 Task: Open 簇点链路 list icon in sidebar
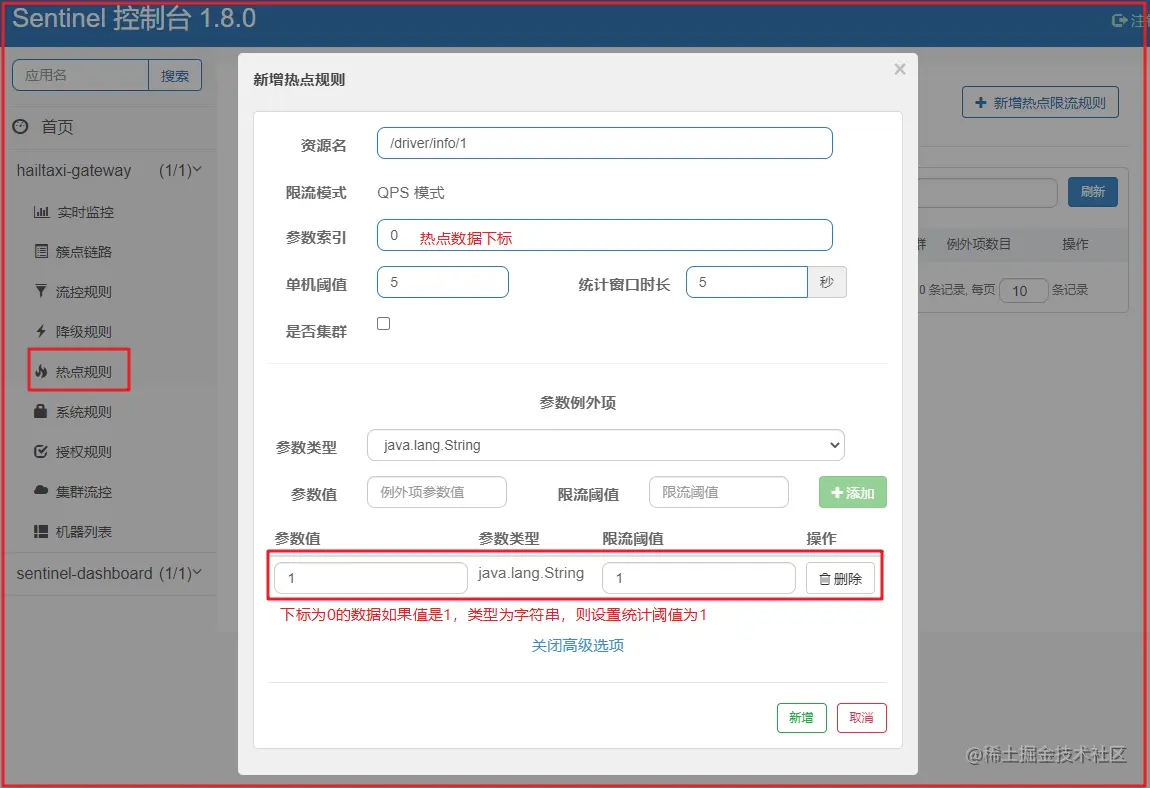[x=41, y=252]
